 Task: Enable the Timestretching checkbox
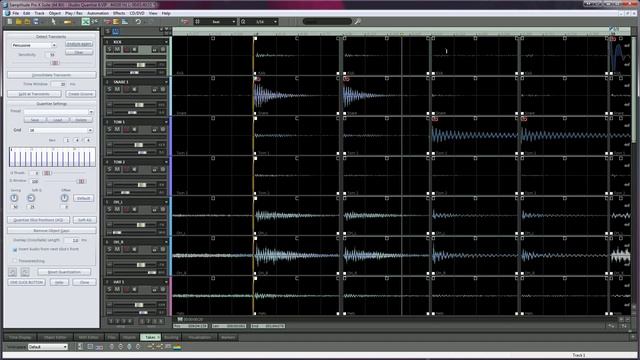coord(15,260)
